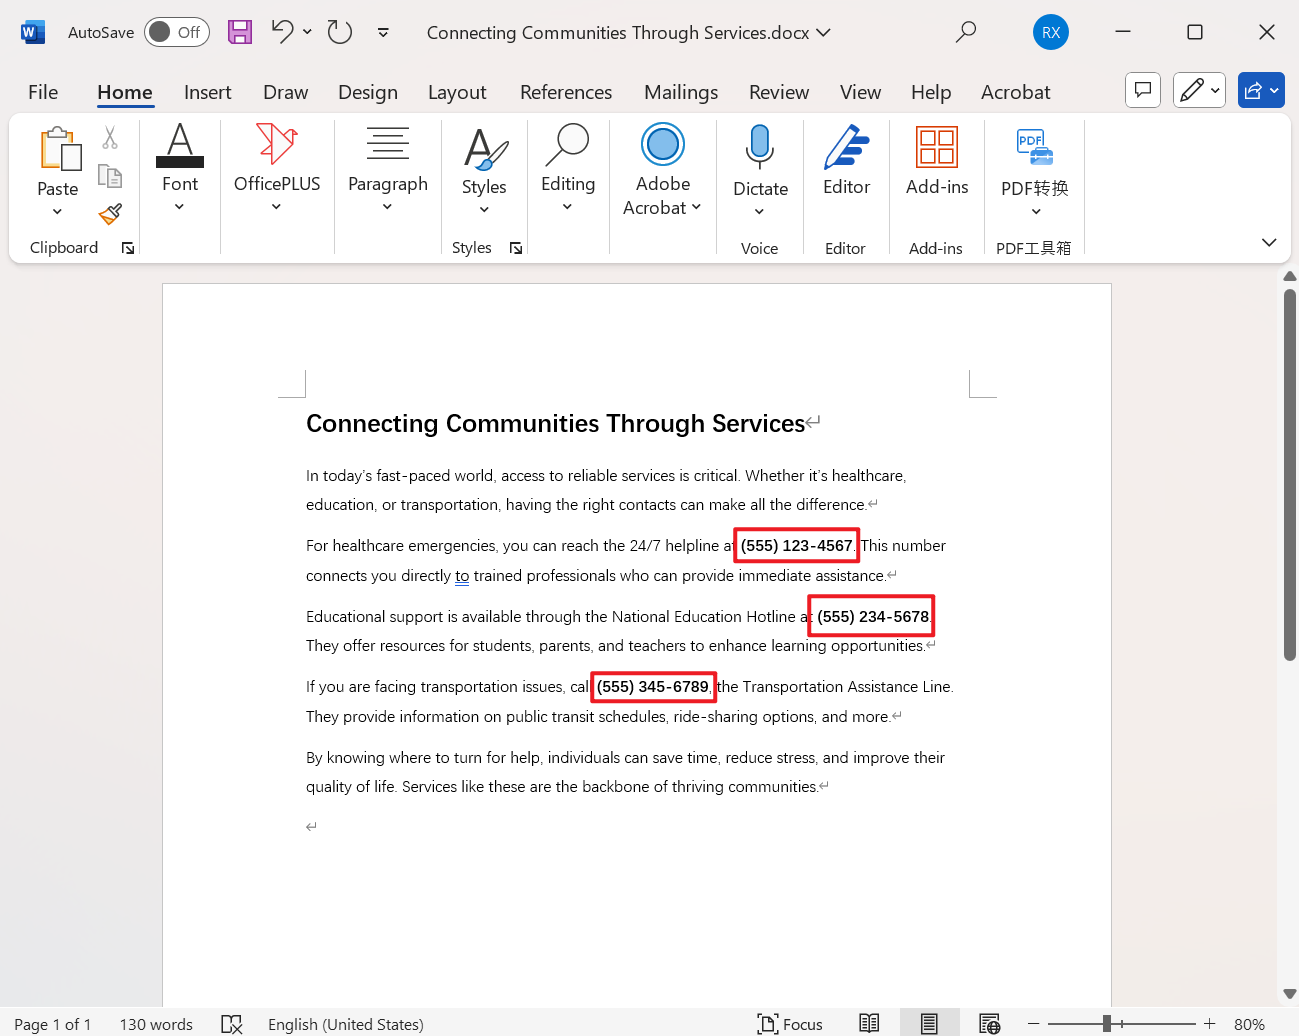Save the document using Save icon
The width and height of the screenshot is (1299, 1036).
point(239,32)
